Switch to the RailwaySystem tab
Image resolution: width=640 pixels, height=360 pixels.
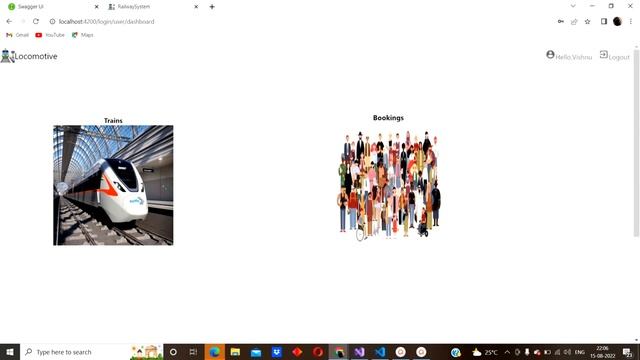(153, 7)
